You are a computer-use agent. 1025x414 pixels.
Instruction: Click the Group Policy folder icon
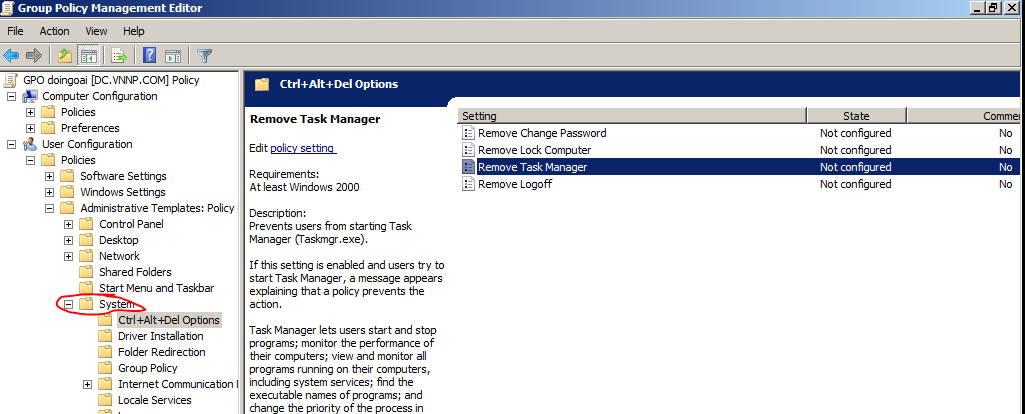coord(105,368)
